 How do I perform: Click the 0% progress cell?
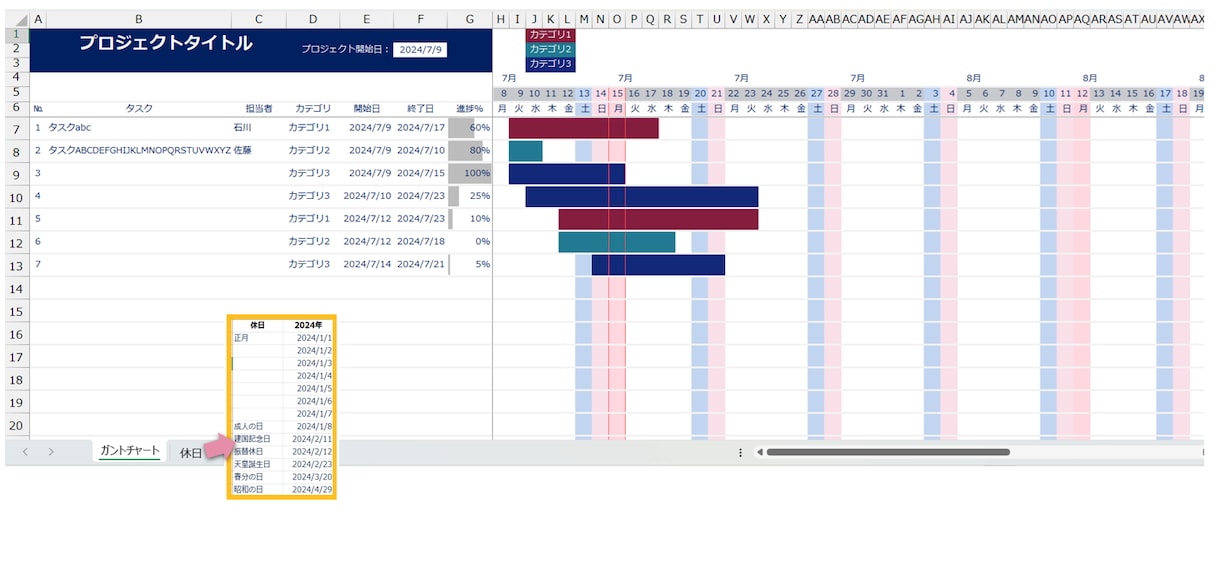(x=470, y=241)
